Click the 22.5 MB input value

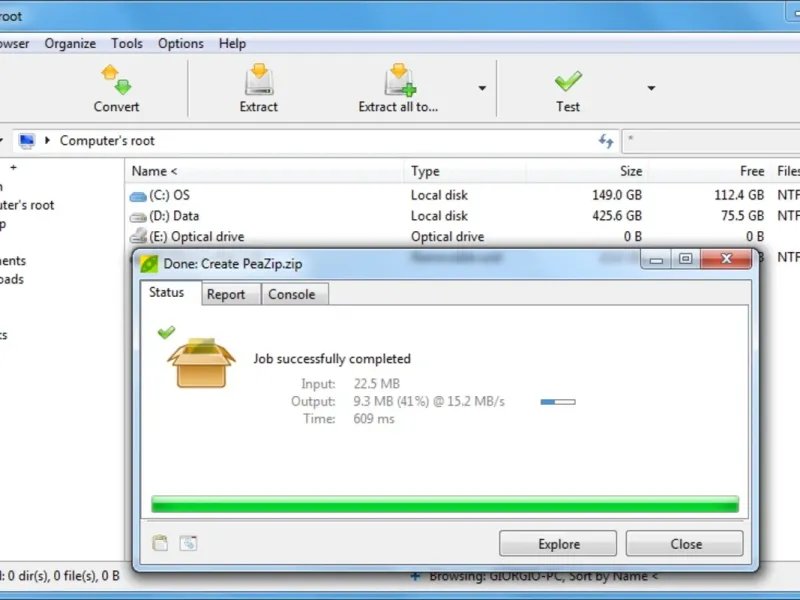[377, 384]
